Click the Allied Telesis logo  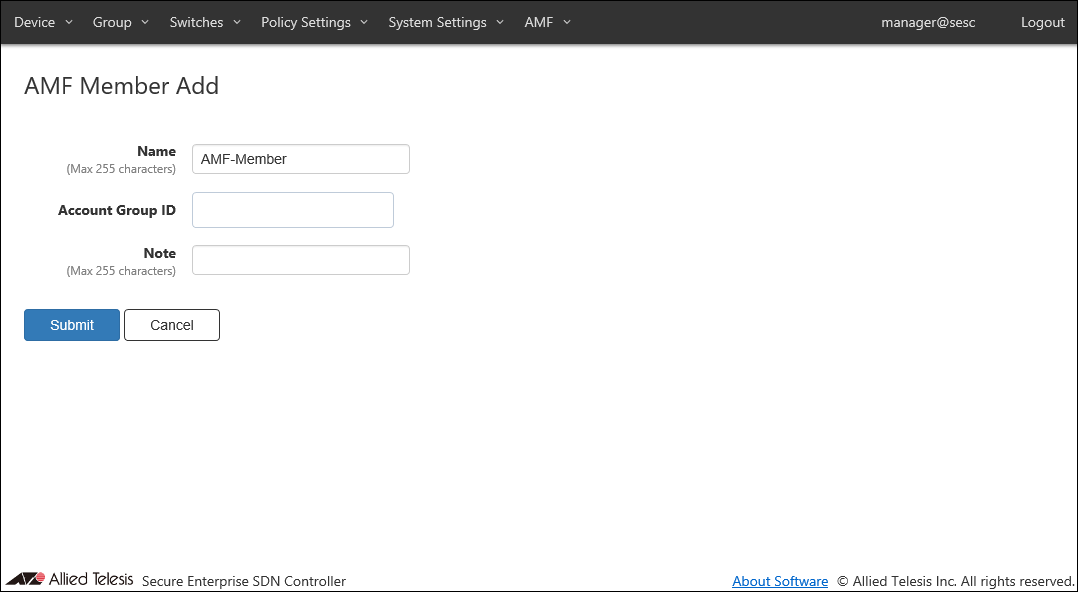click(x=69, y=580)
